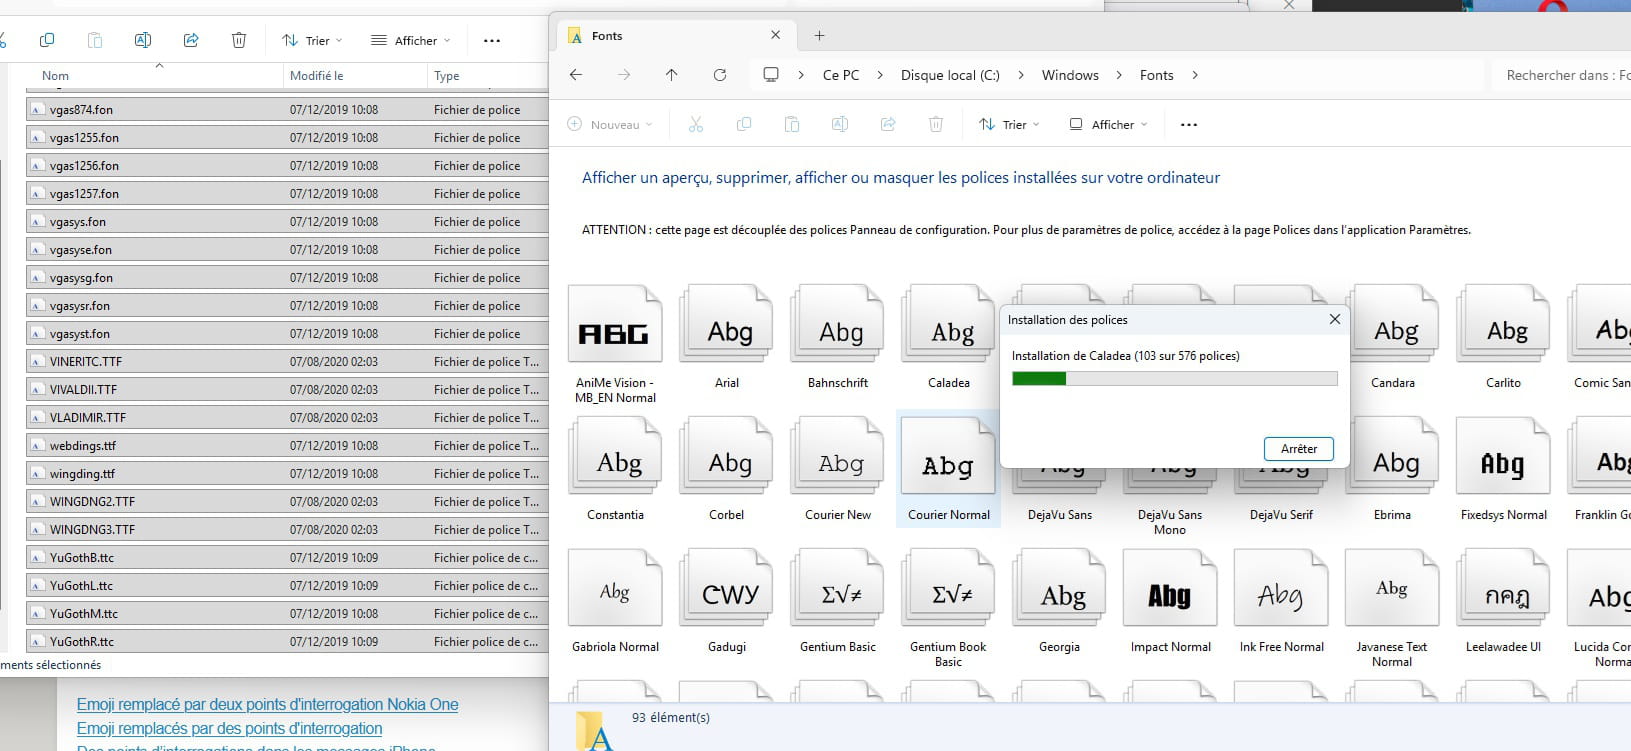The height and width of the screenshot is (751, 1631).
Task: Refresh the Fonts folder view
Action: point(719,75)
